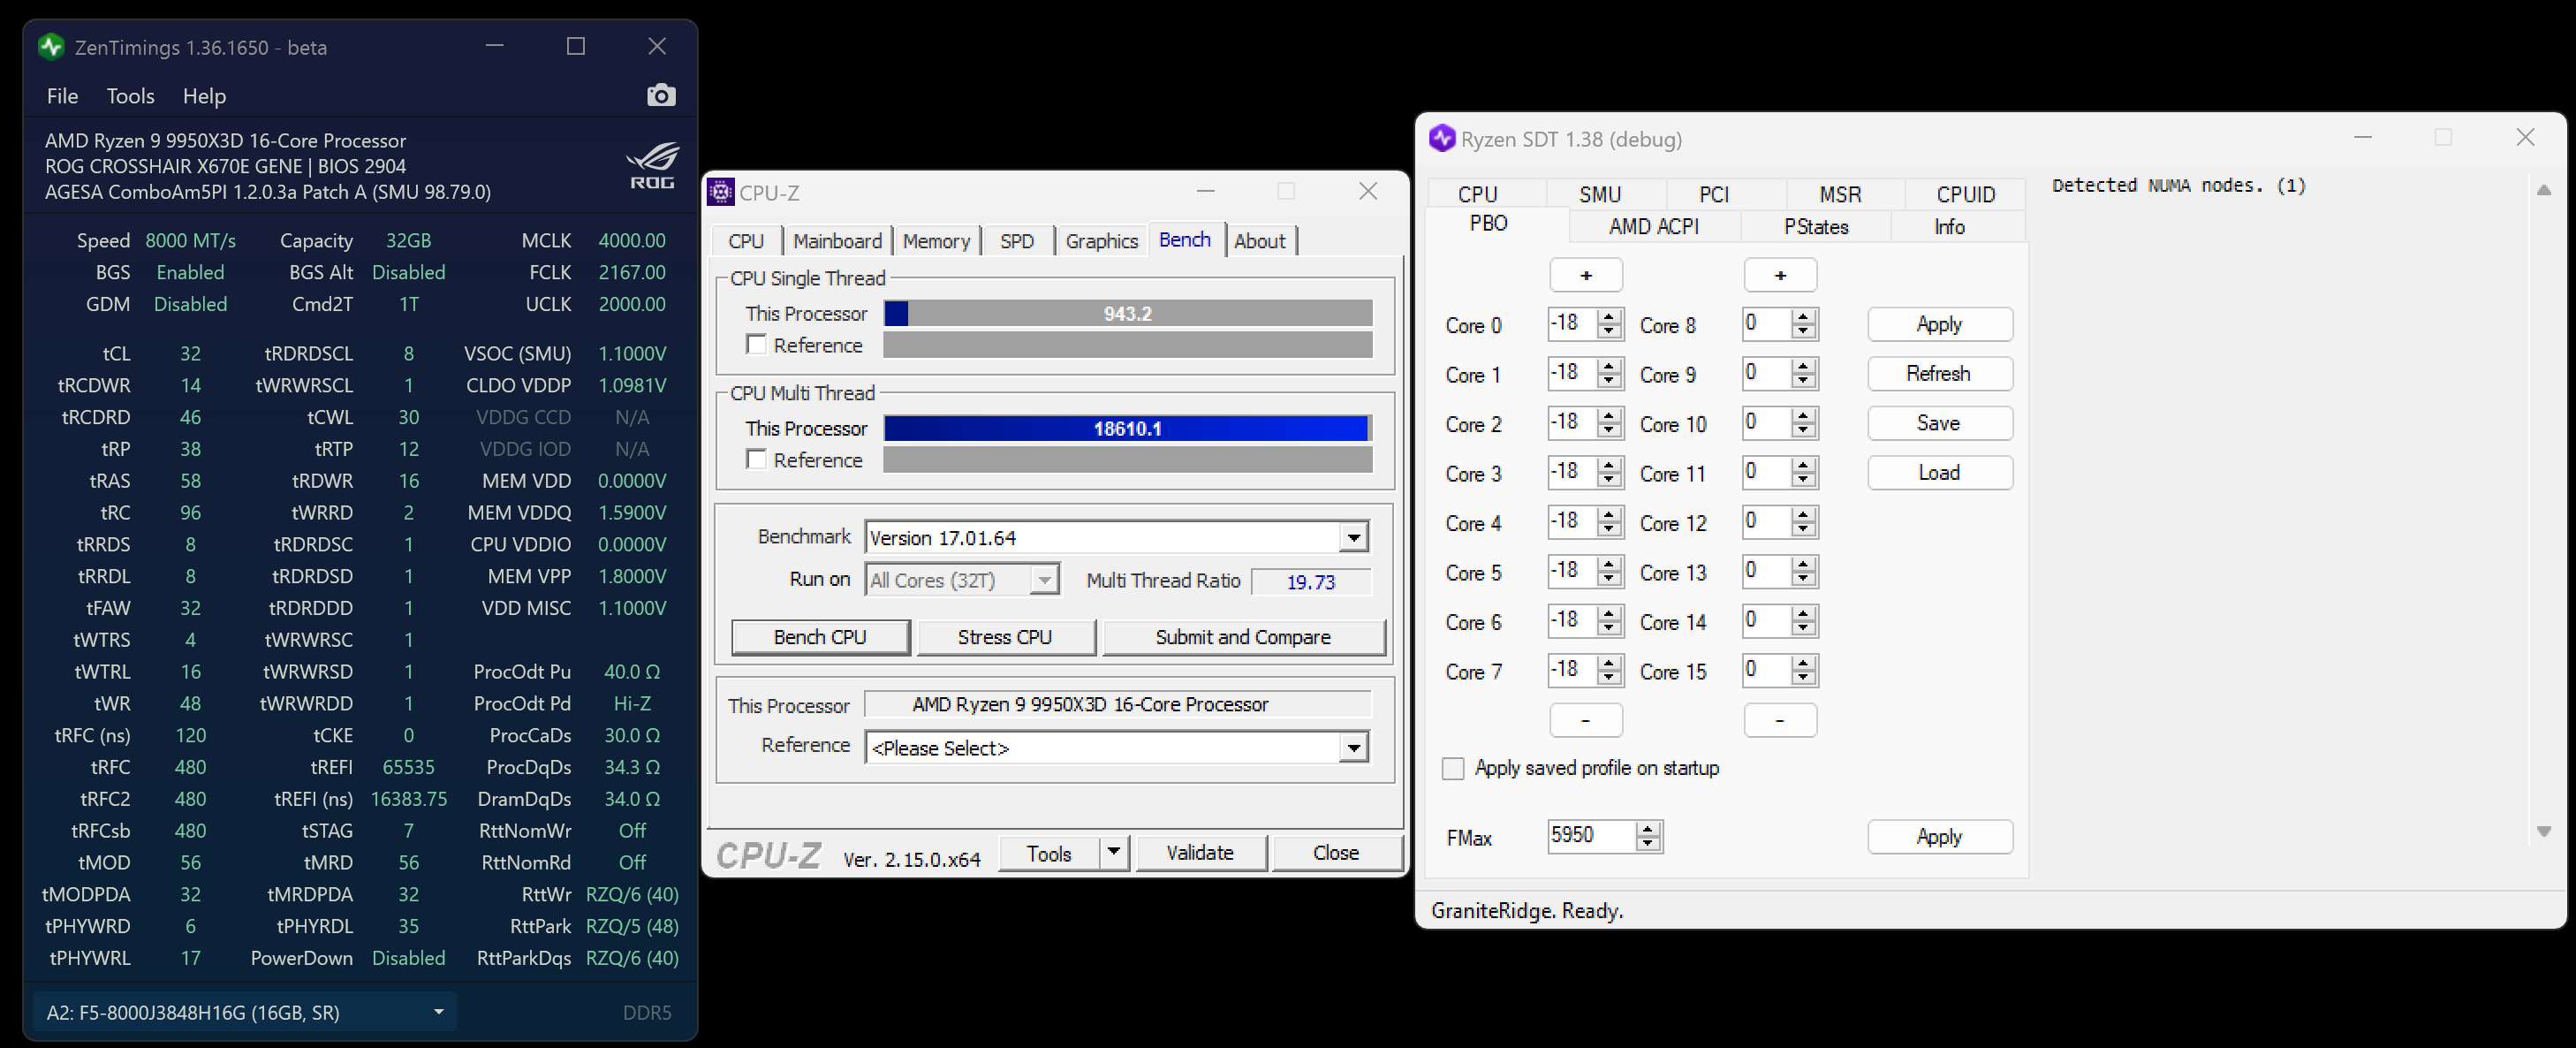This screenshot has width=2576, height=1048.
Task: Increase the Core 8 offset value
Action: click(1803, 317)
